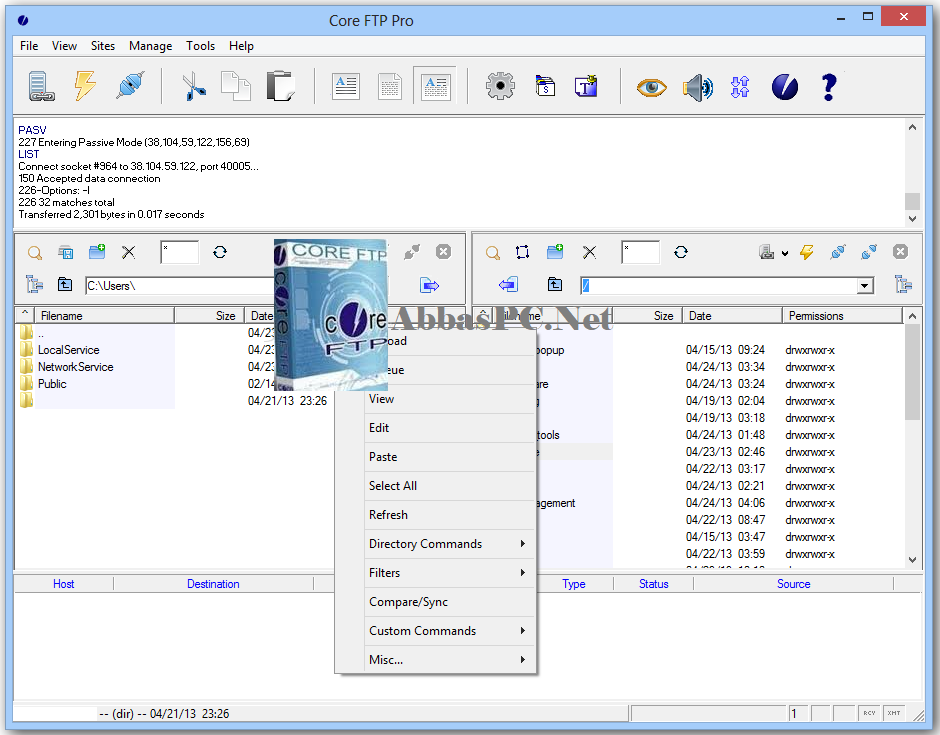Expand the remote path dropdown

[x=864, y=286]
